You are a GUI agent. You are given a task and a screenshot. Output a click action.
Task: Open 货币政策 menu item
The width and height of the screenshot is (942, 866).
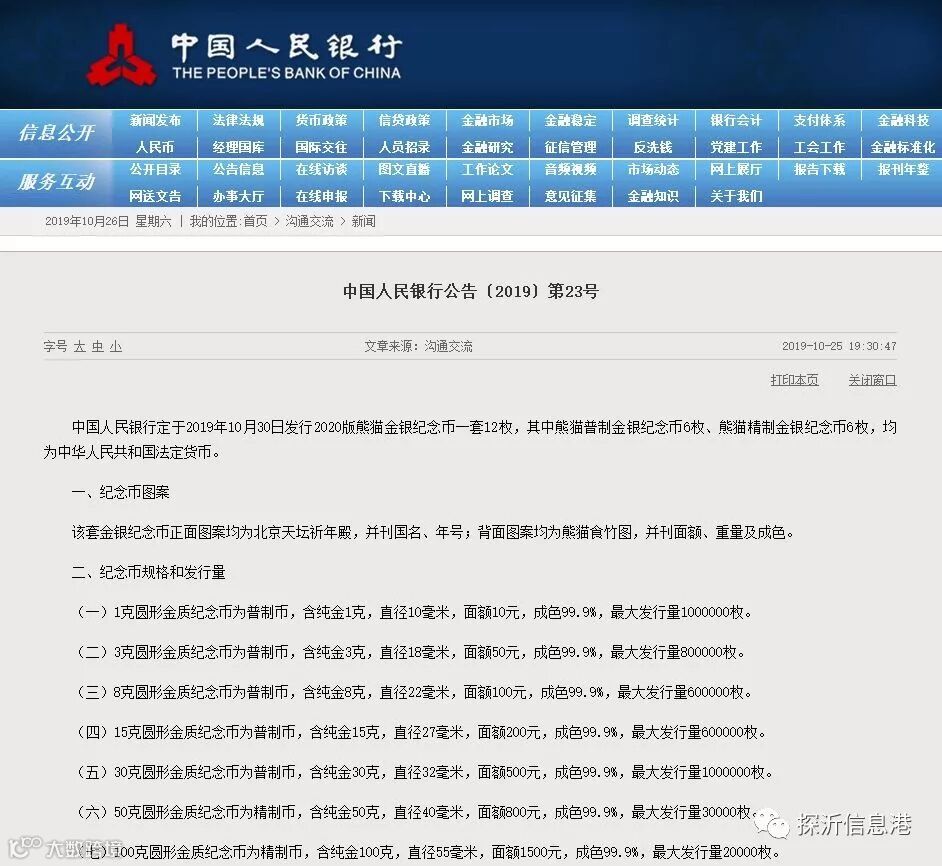click(321, 120)
